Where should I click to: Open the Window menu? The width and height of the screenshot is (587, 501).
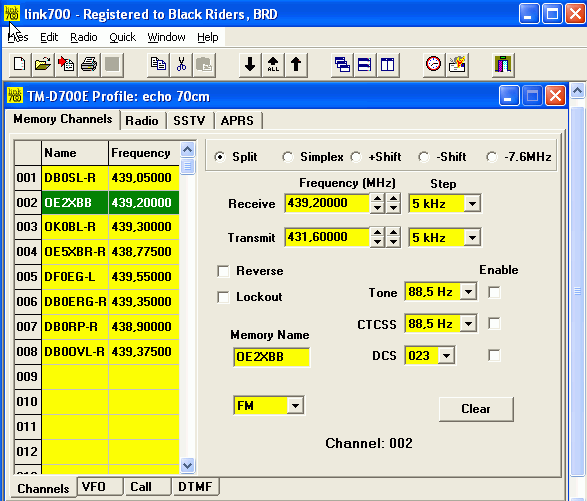(166, 37)
